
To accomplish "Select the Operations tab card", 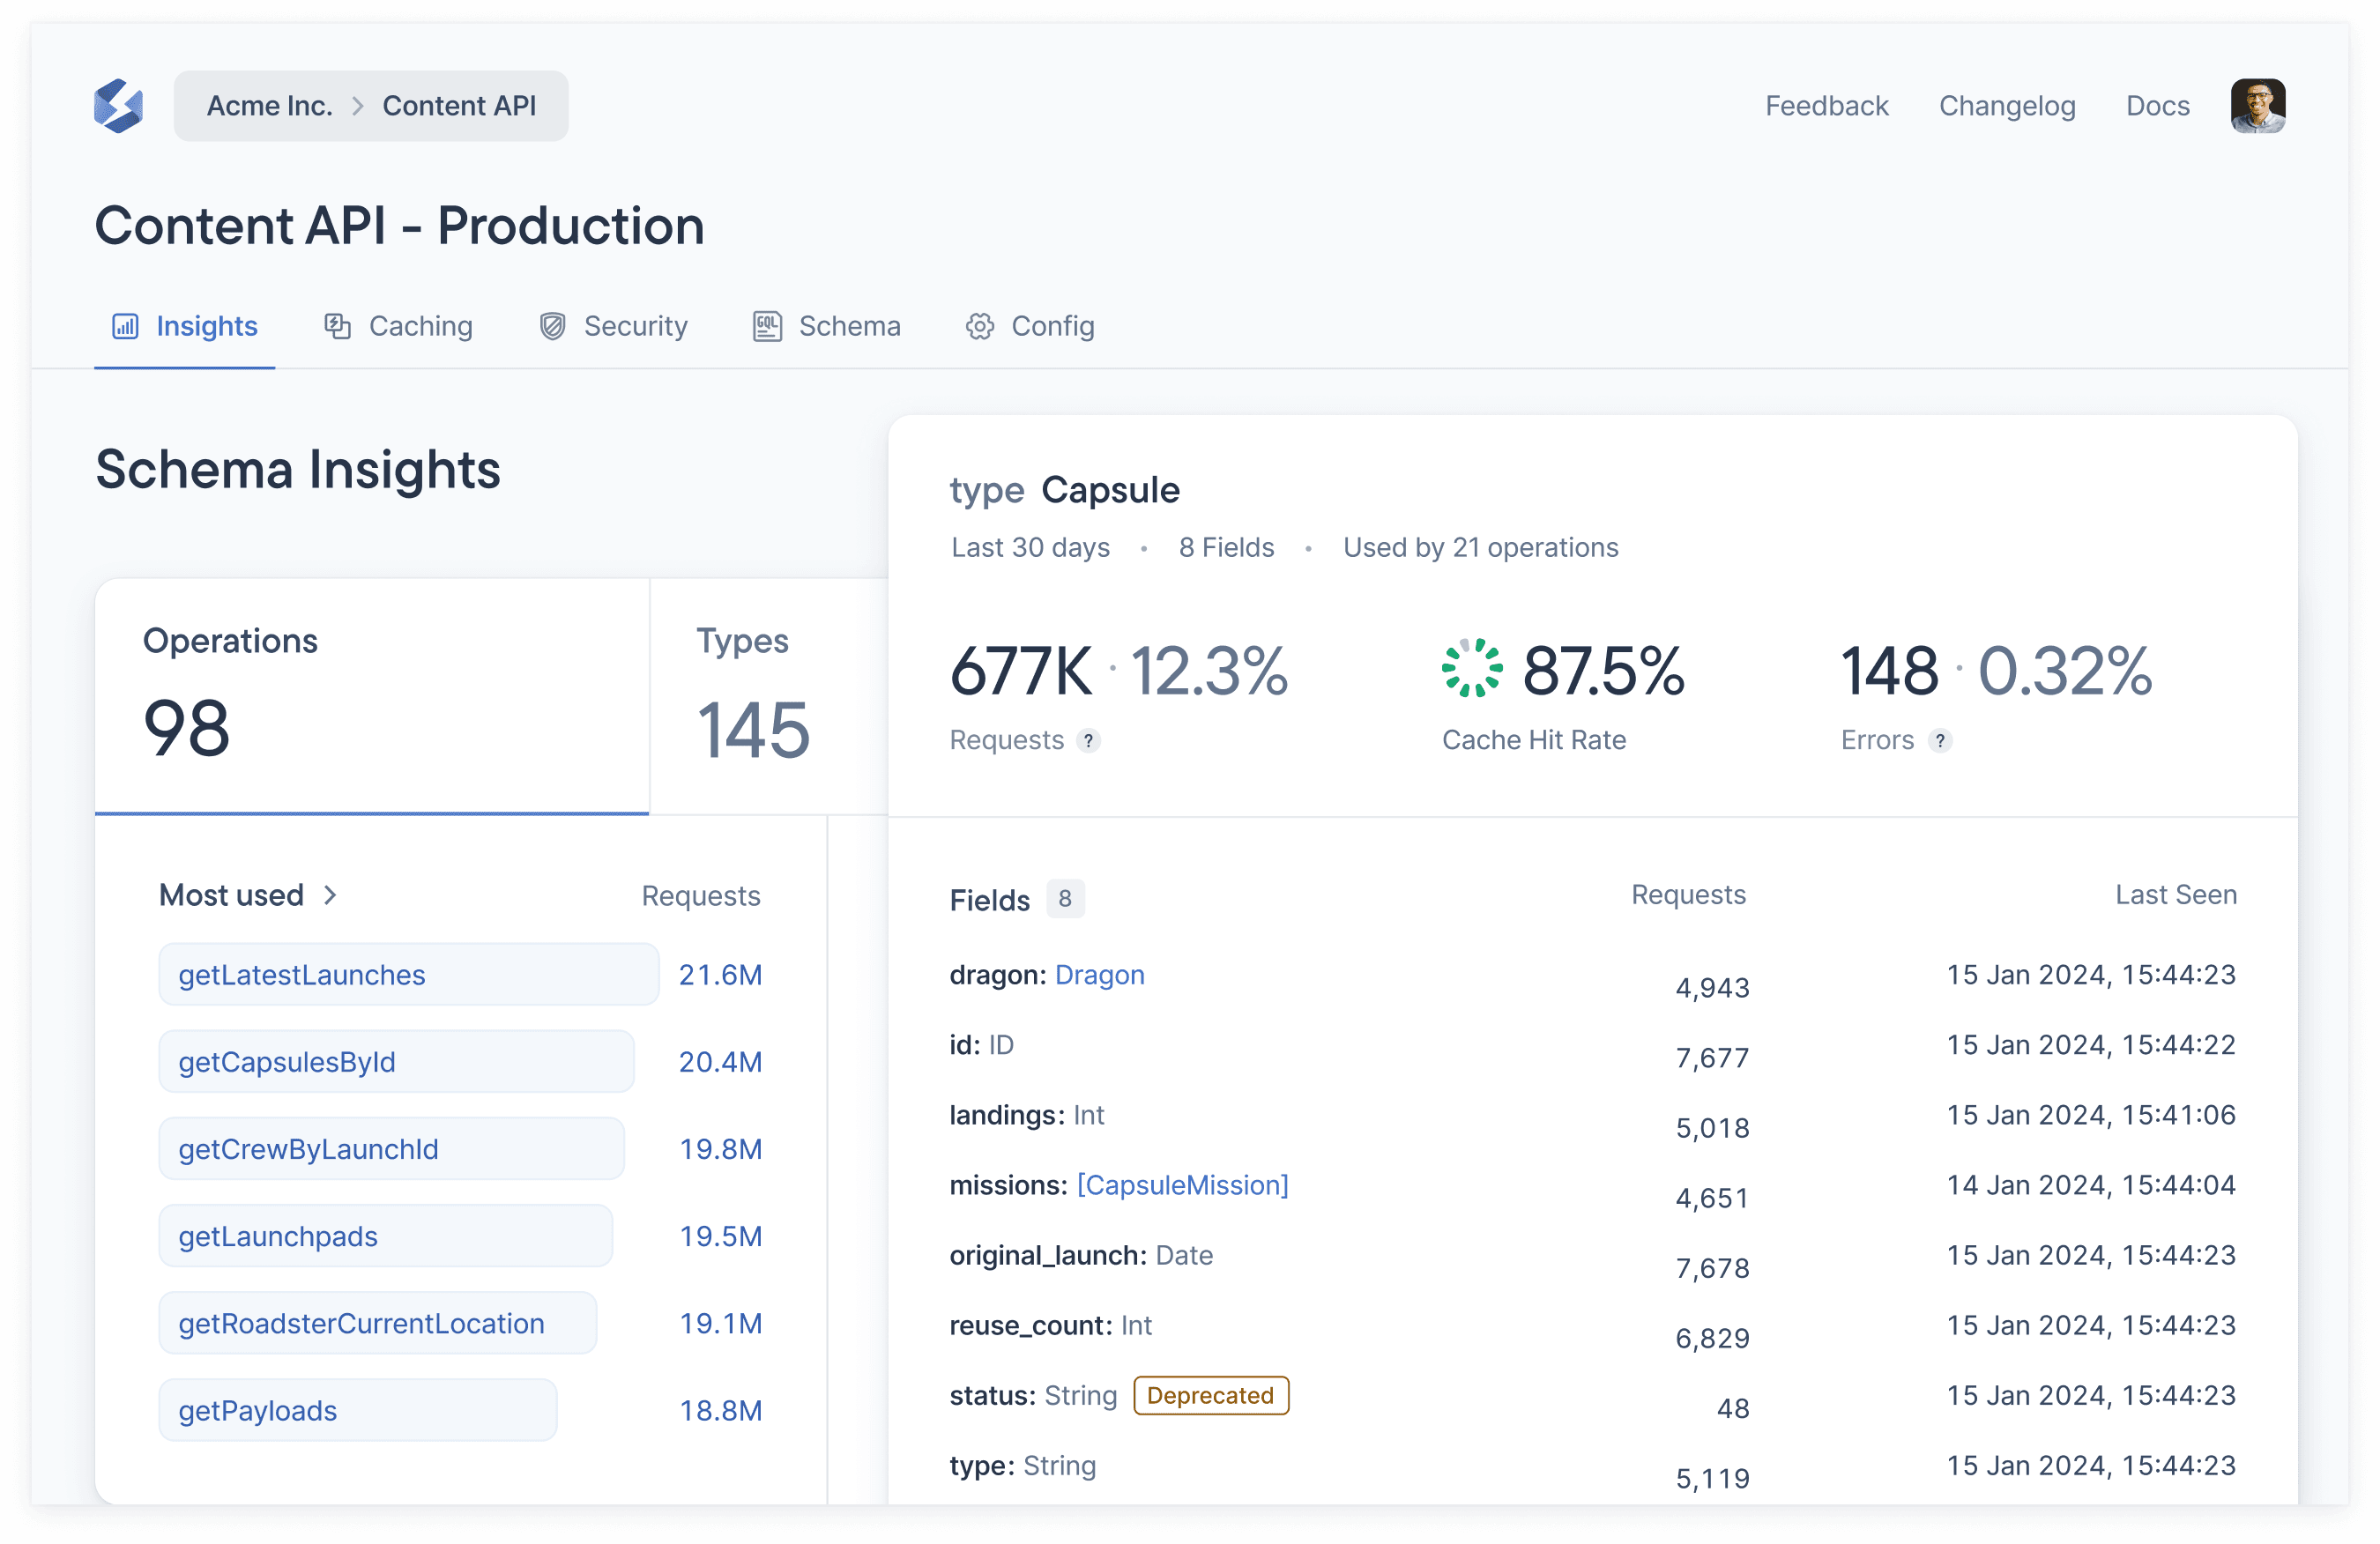I will (371, 695).
